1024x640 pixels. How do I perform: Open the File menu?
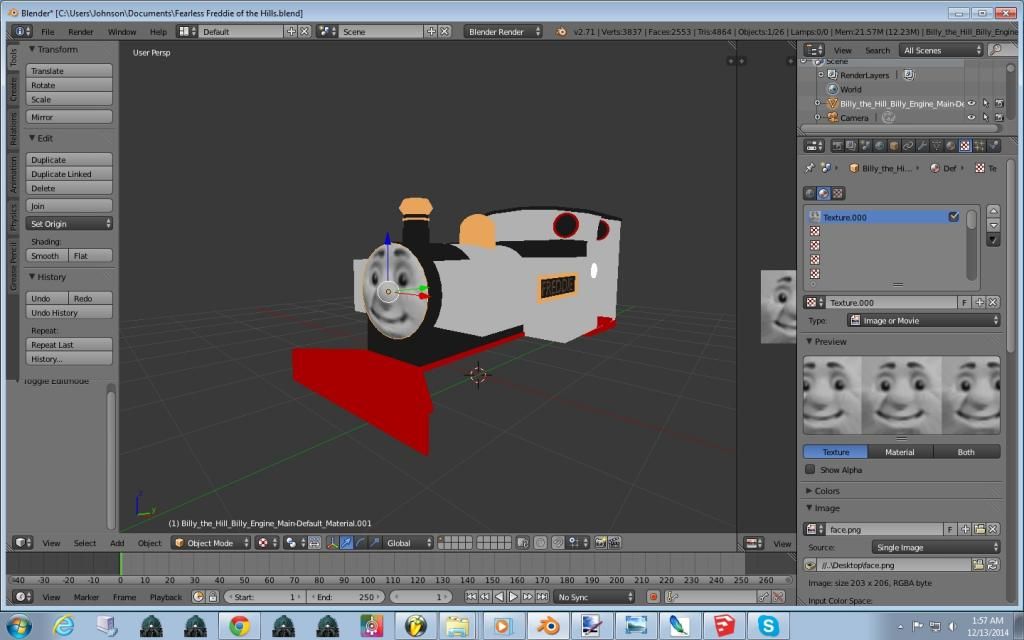[48, 31]
